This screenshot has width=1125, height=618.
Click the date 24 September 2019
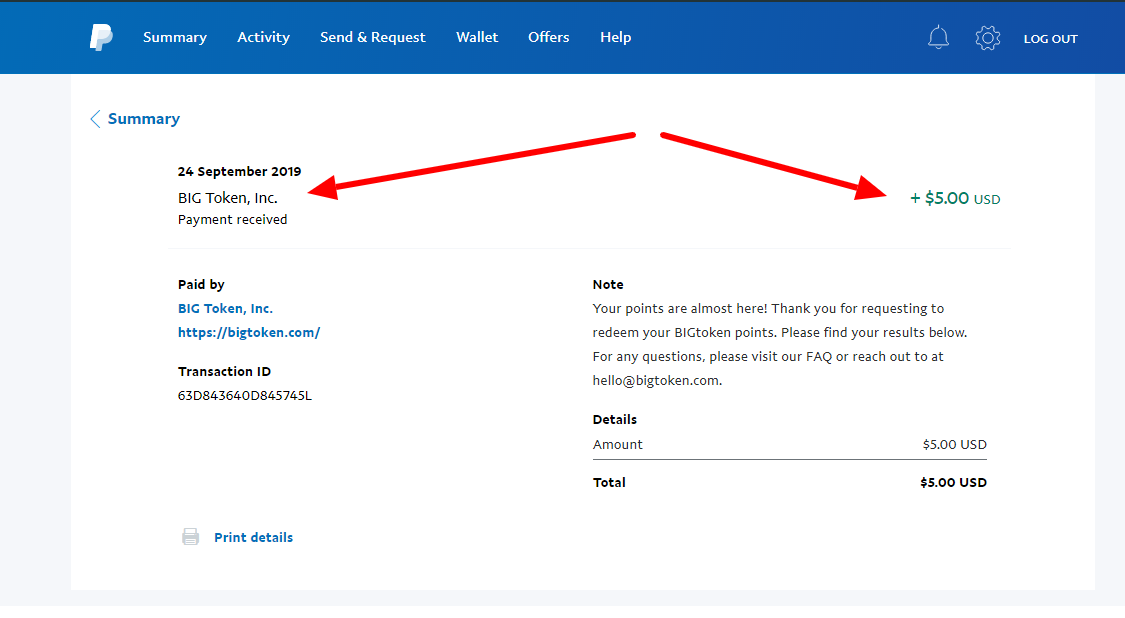[x=240, y=172]
